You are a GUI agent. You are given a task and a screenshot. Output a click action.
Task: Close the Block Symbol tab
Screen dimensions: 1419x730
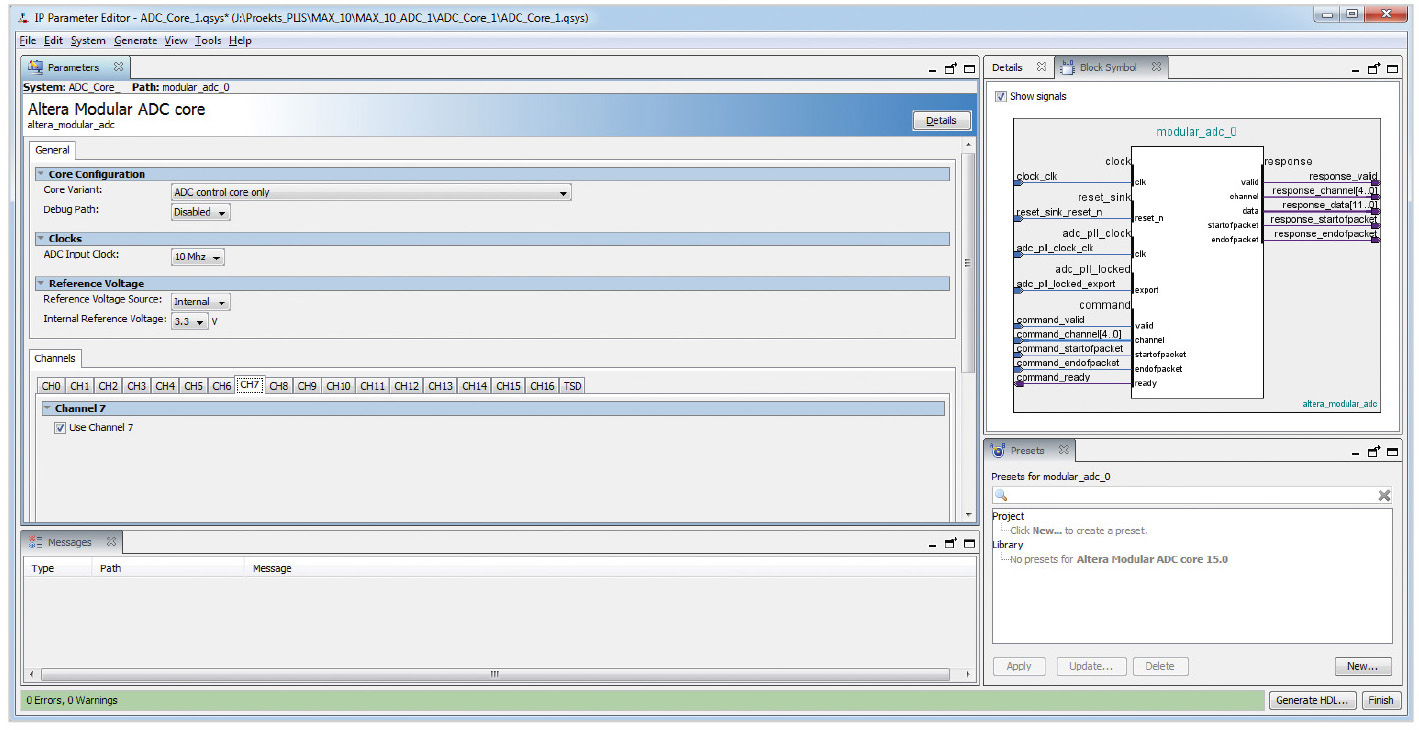click(1156, 67)
